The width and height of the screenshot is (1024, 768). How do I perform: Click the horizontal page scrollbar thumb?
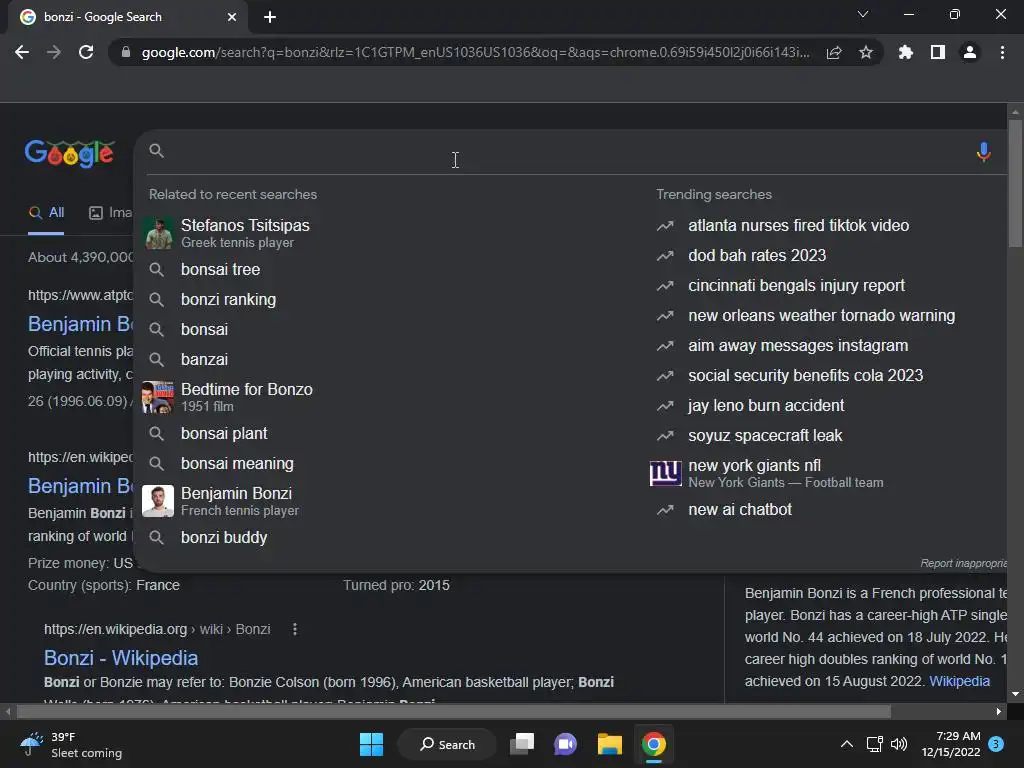(454, 711)
